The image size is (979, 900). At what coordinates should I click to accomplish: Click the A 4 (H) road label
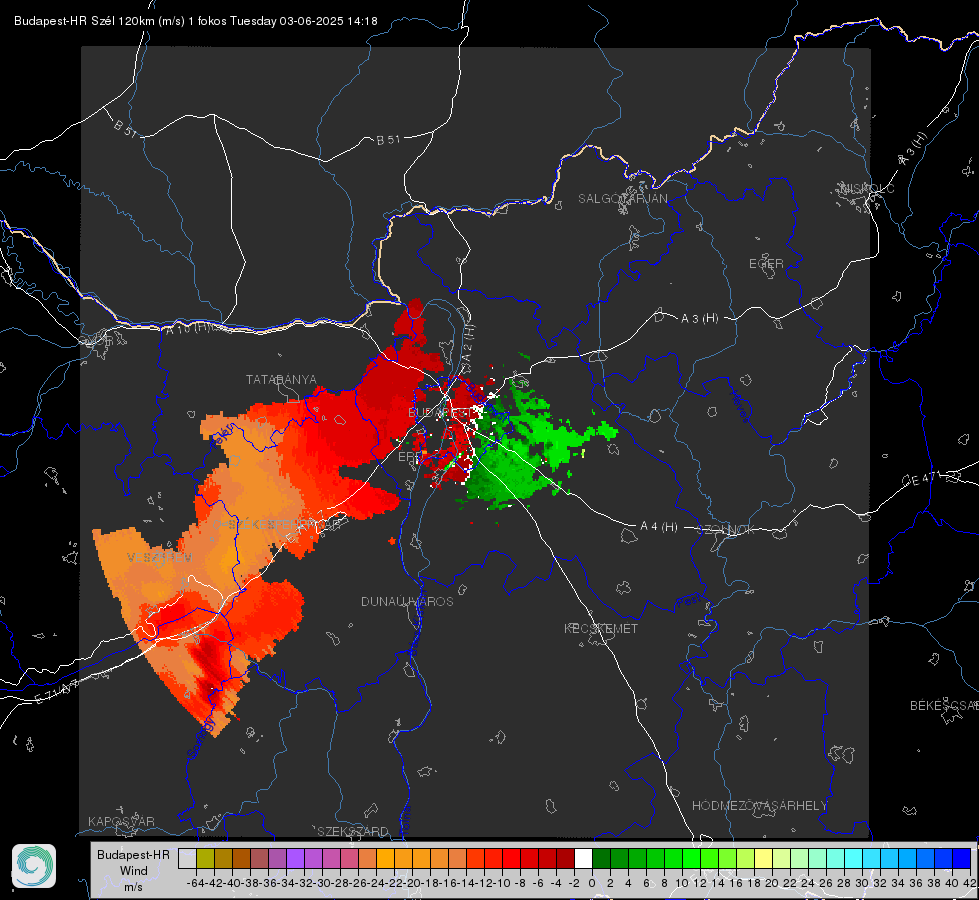tap(659, 527)
